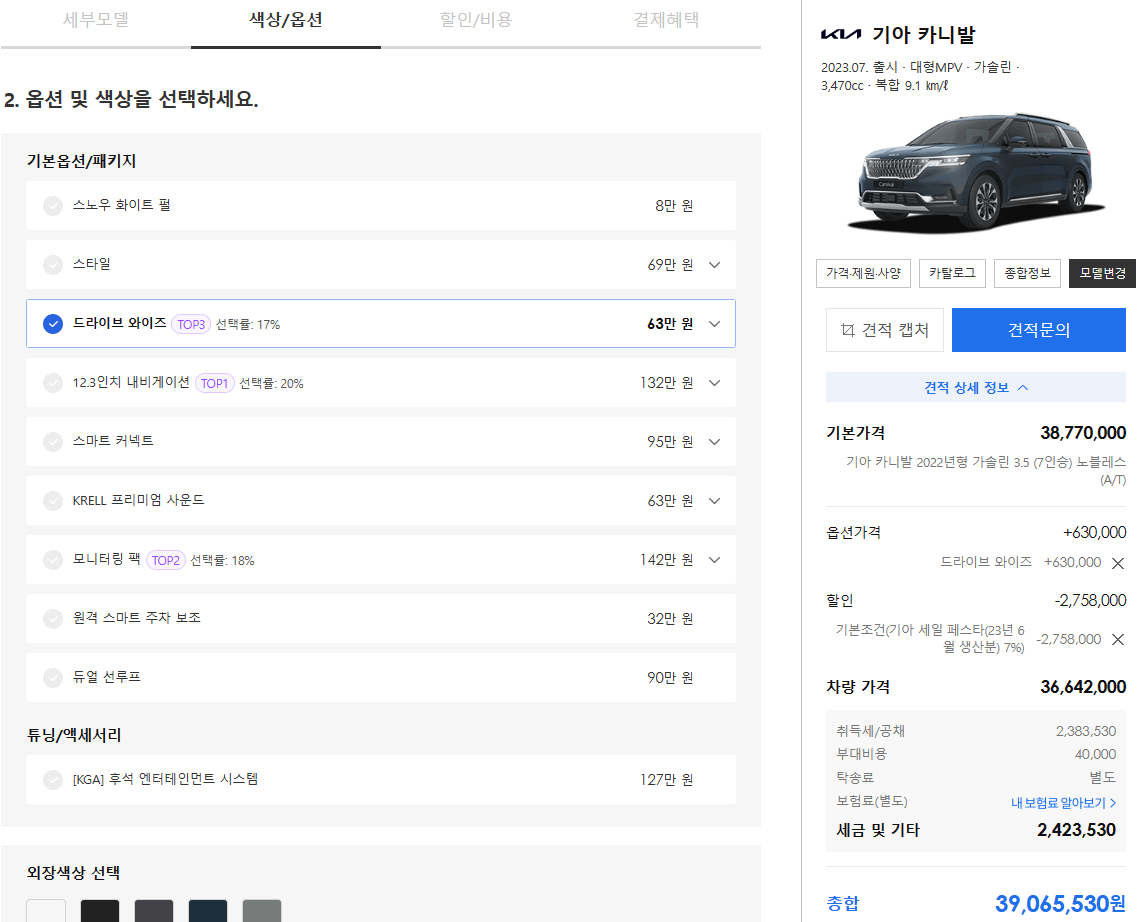Image resolution: width=1140 pixels, height=922 pixels.
Task: Collapse 견적 상세 정보 chevron
Action: [1023, 388]
